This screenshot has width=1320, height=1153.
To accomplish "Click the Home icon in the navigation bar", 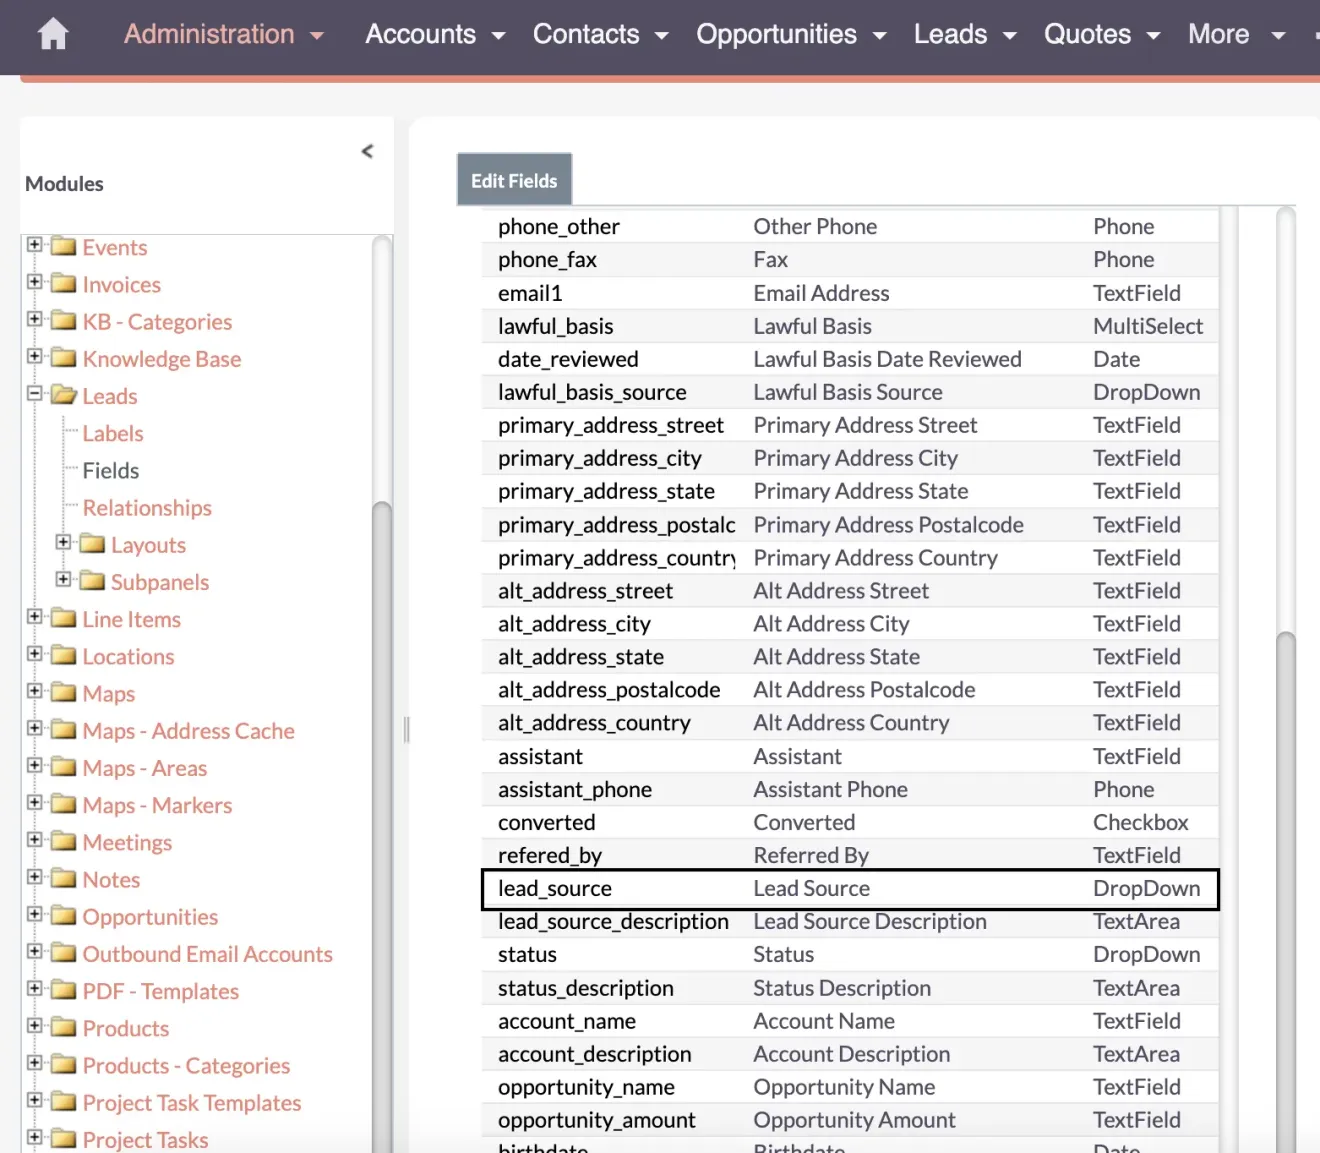I will point(51,33).
